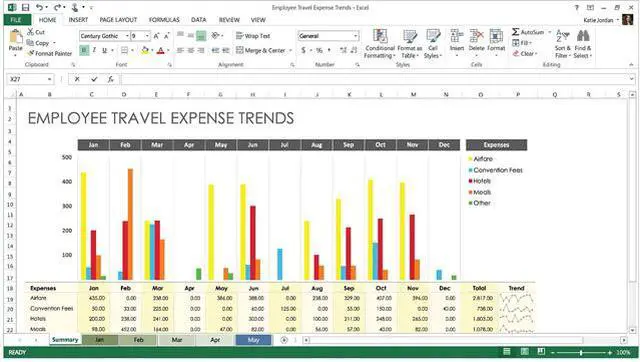The width and height of the screenshot is (640, 362).
Task: Click the accounting dollar format icon
Action: pyautogui.click(x=303, y=50)
